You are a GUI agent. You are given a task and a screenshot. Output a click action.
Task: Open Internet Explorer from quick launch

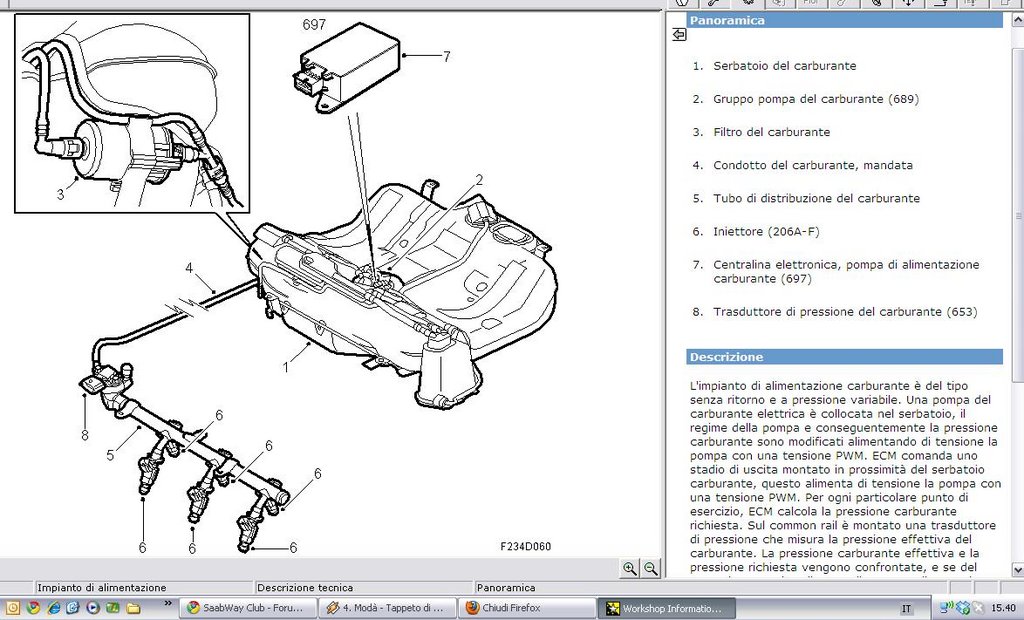(x=54, y=608)
